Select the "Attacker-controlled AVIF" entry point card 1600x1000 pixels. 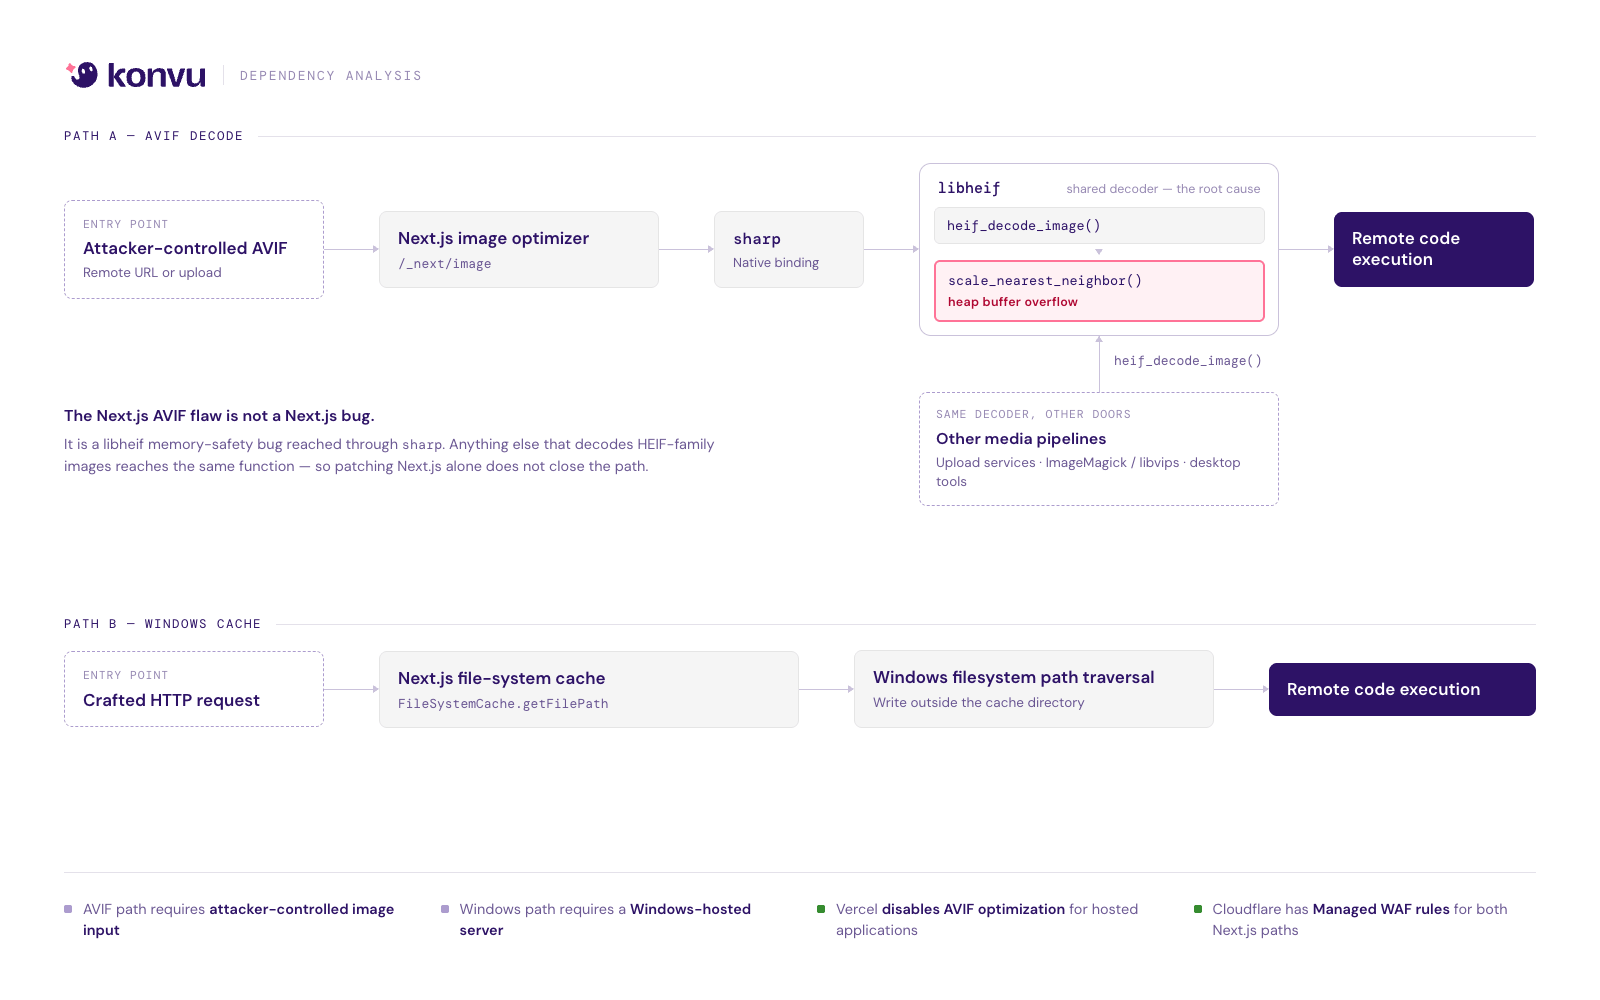coord(194,249)
